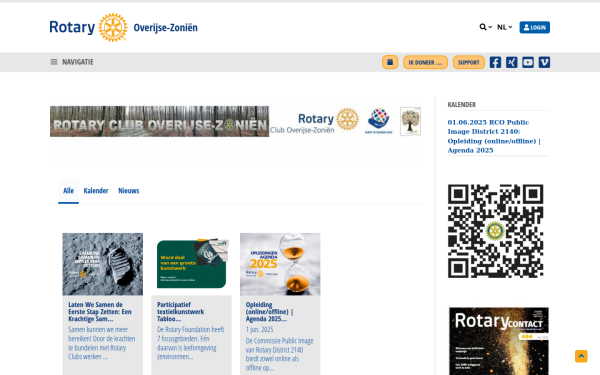Click 'De Commissie Public Image' excerpt text
Viewport: 600px width, 375px height.
tap(279, 354)
